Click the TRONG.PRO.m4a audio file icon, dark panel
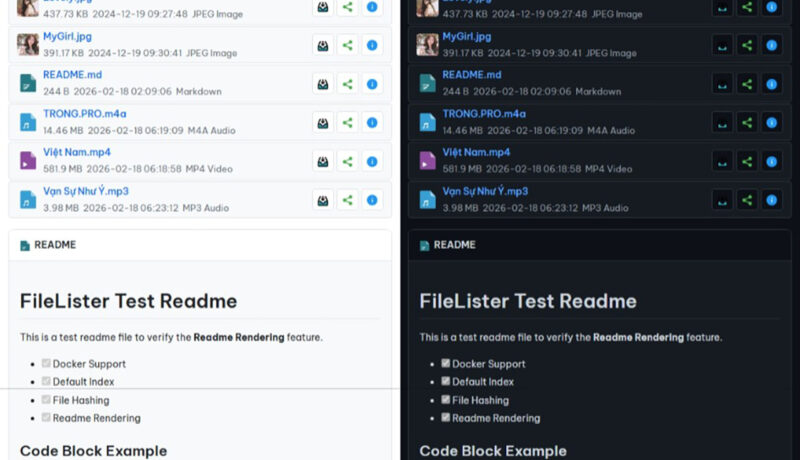 pyautogui.click(x=427, y=122)
